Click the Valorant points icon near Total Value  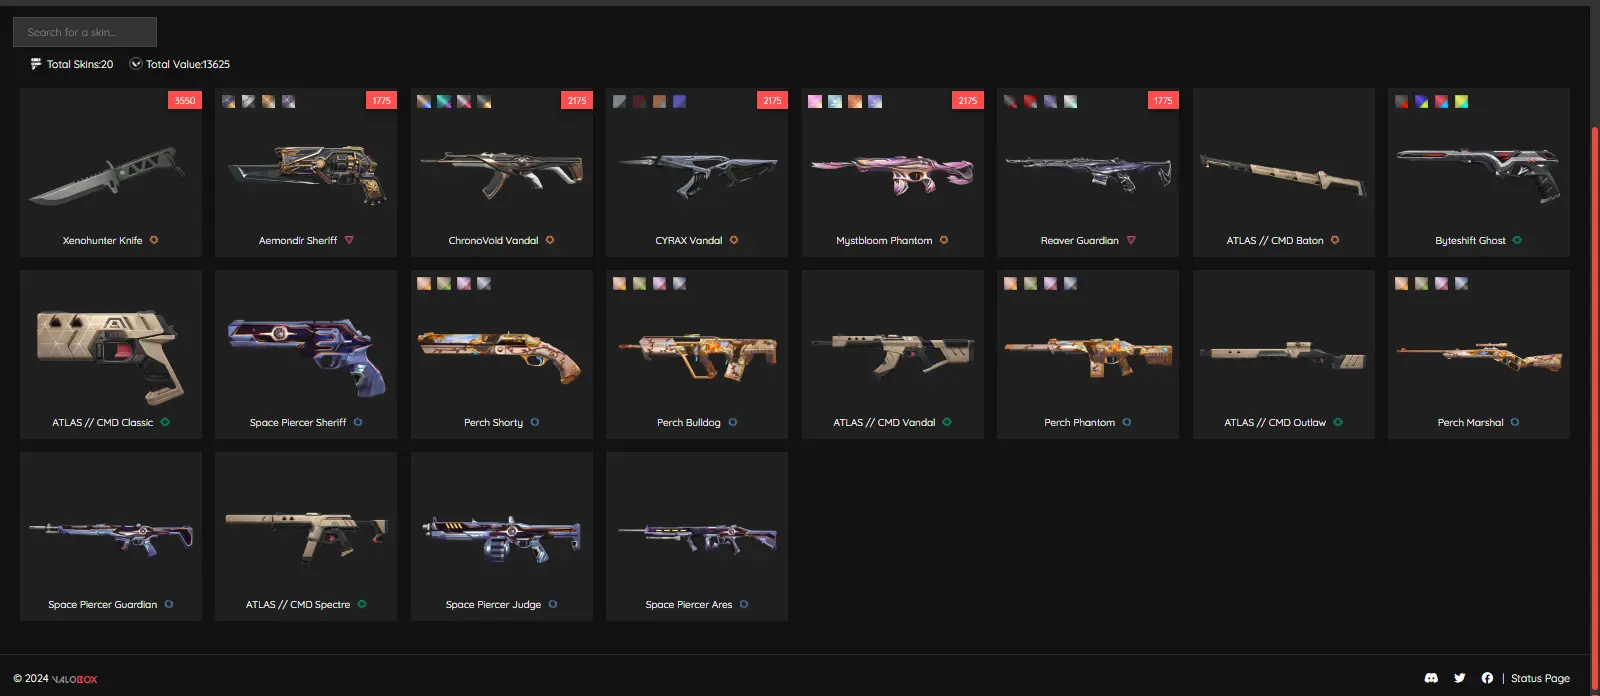[x=136, y=63]
